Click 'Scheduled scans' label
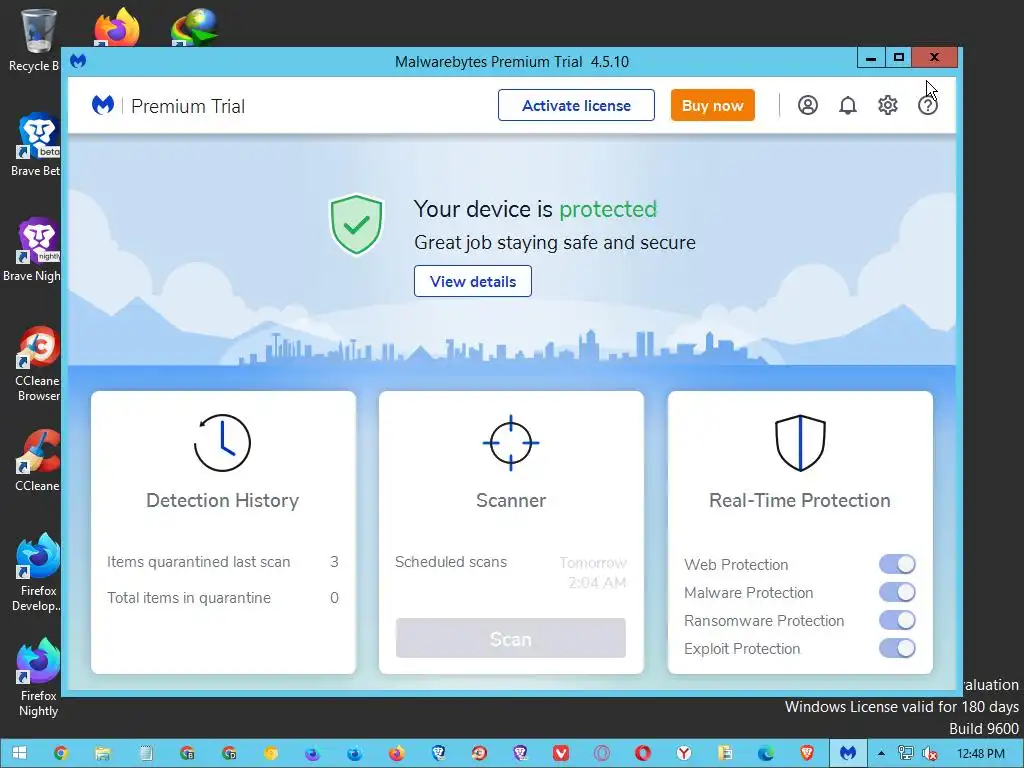Screen dimensions: 1024x768 point(451,562)
